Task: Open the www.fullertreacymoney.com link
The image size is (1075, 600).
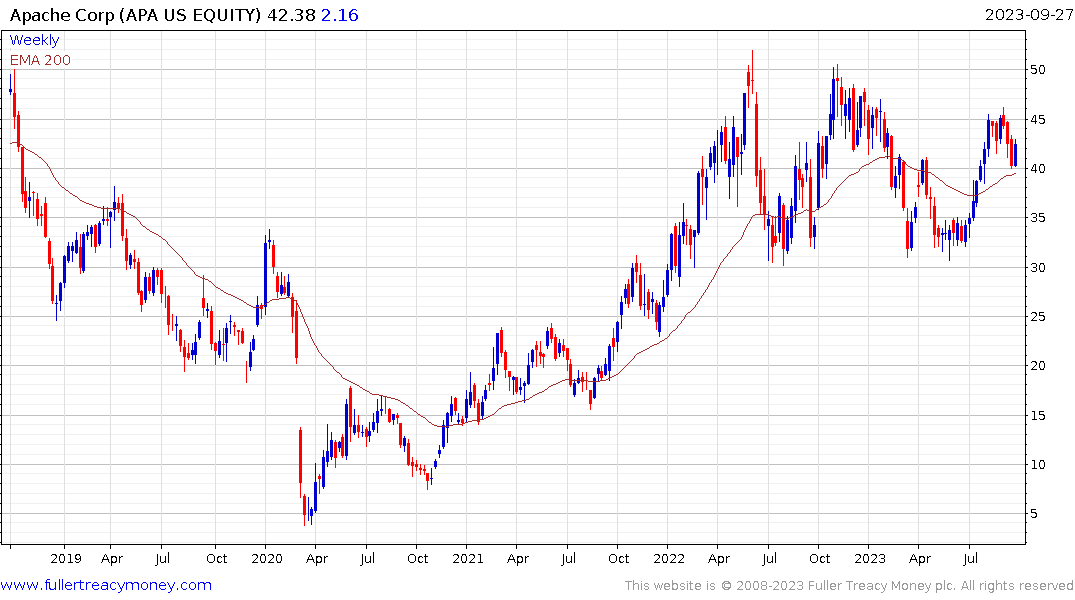Action: coord(106,585)
